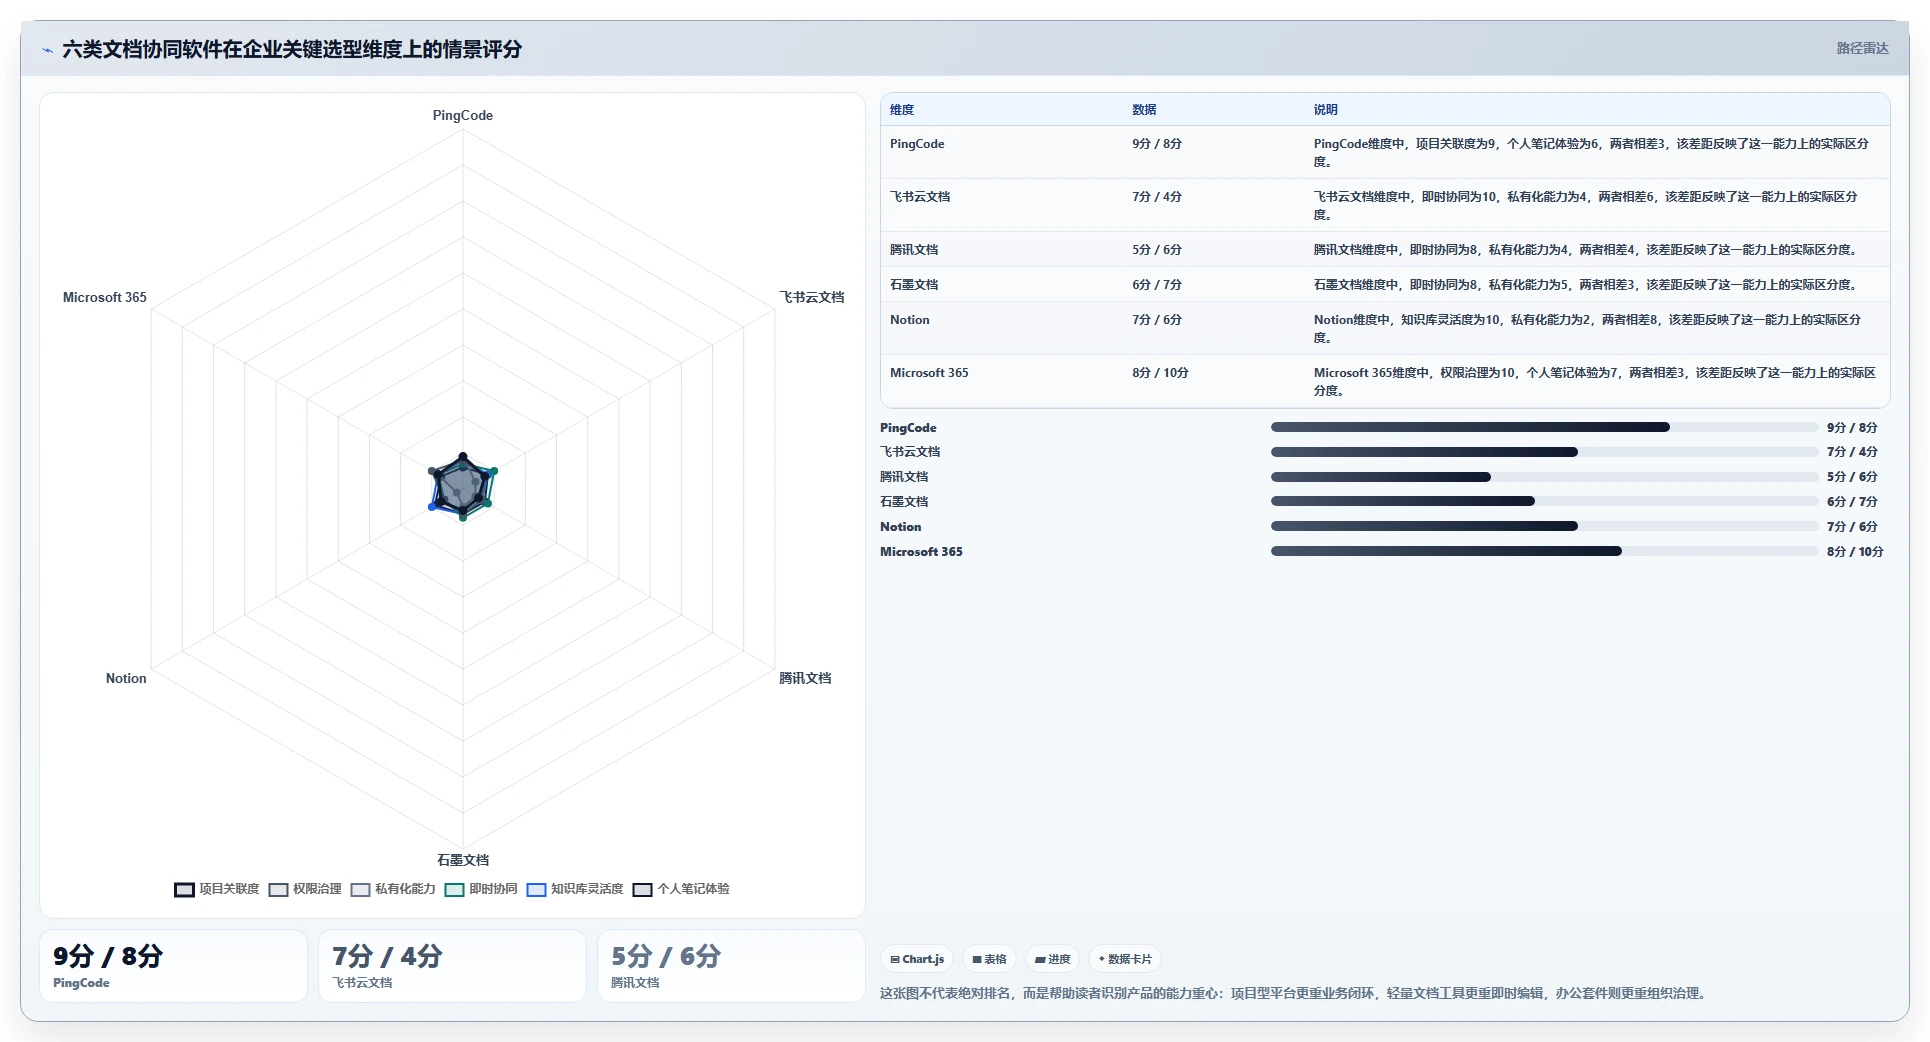
Task: Click the PingCode维度中 description text
Action: (1591, 152)
